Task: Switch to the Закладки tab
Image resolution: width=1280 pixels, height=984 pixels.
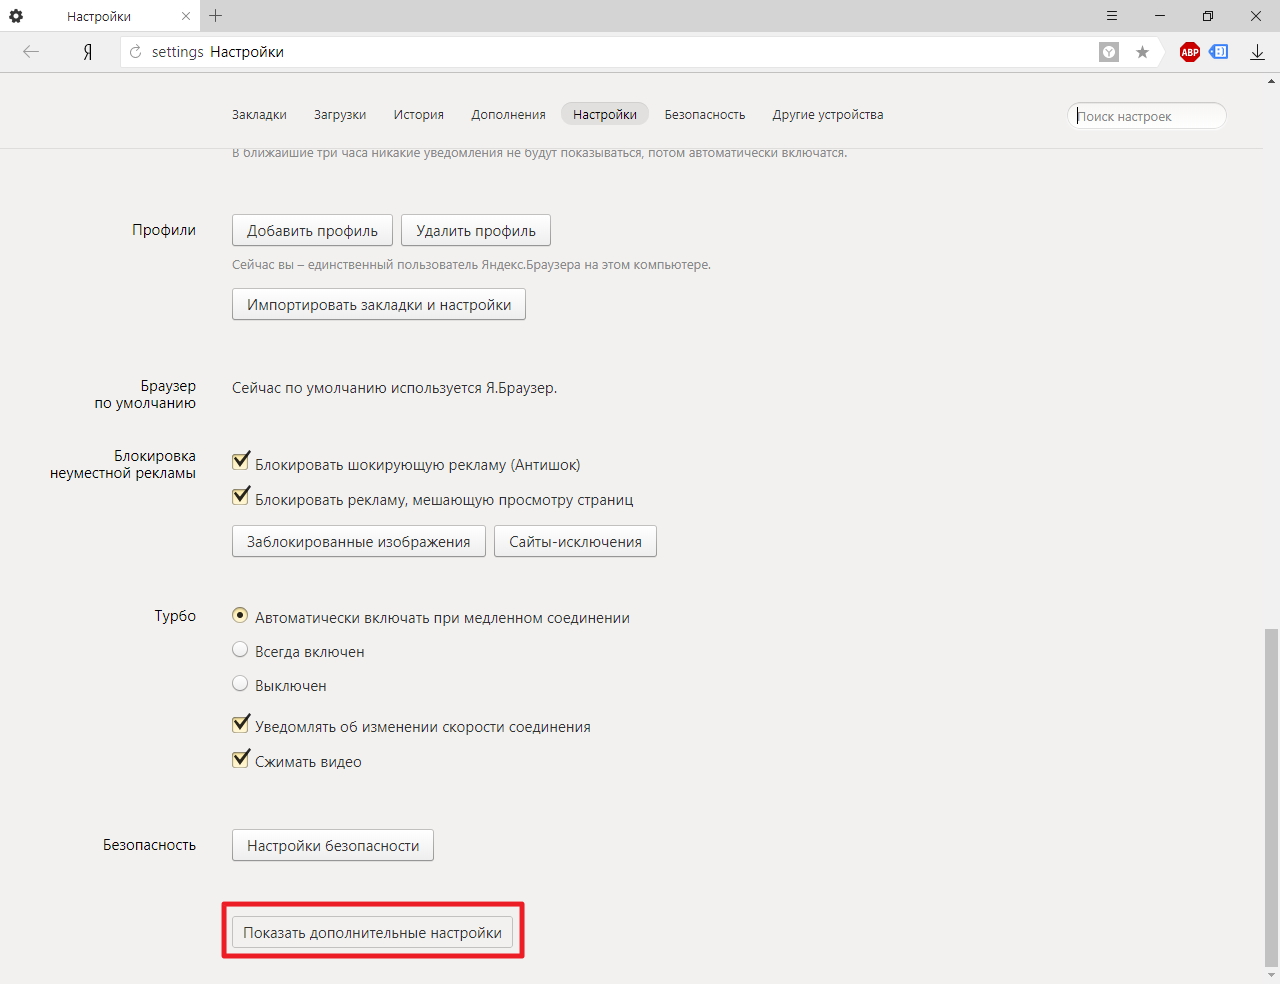Action: pos(259,115)
